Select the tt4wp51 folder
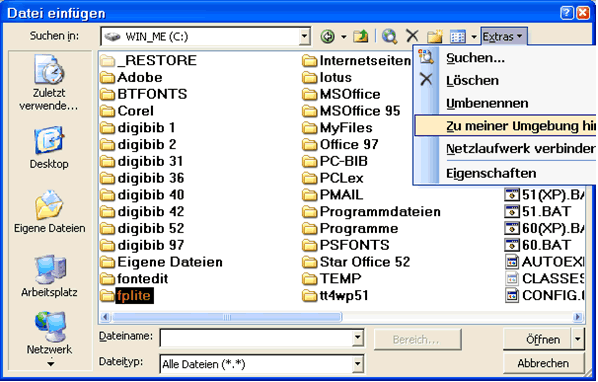The width and height of the screenshot is (598, 382). [x=335, y=295]
